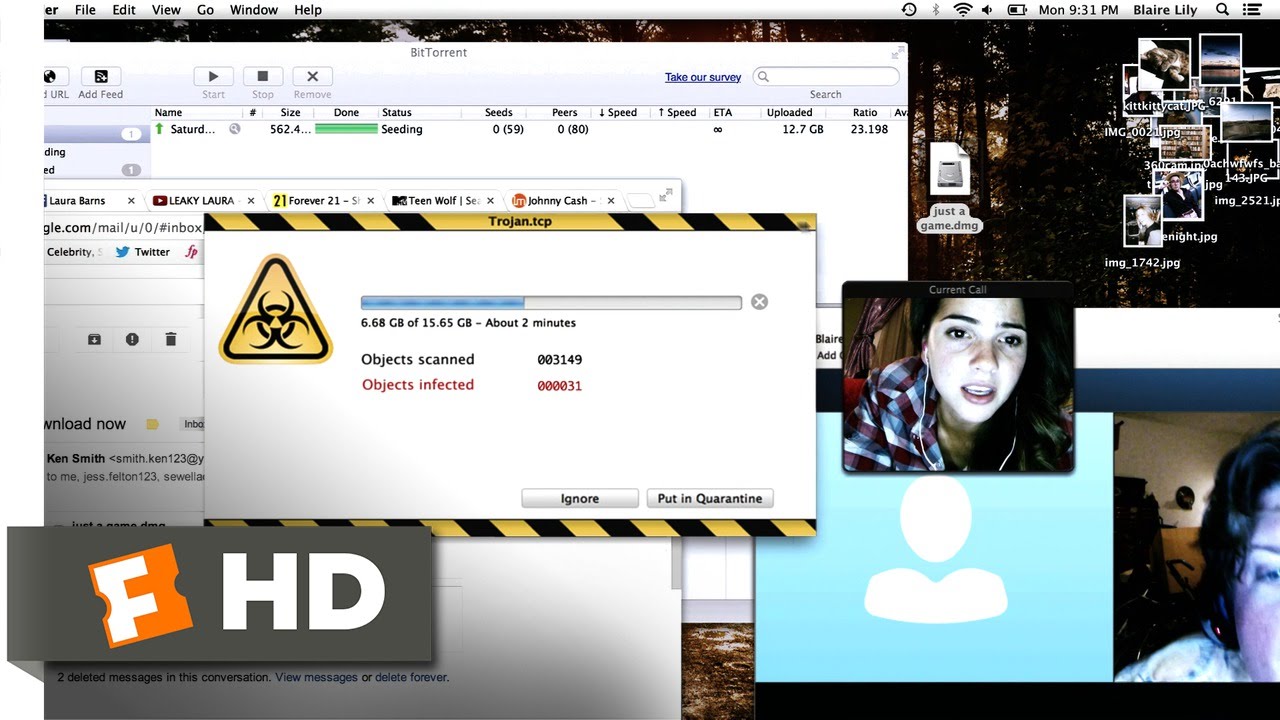Image resolution: width=1280 pixels, height=720 pixels.
Task: Click the biohazard warning icon in Trojan.tcp dialog
Action: [275, 309]
